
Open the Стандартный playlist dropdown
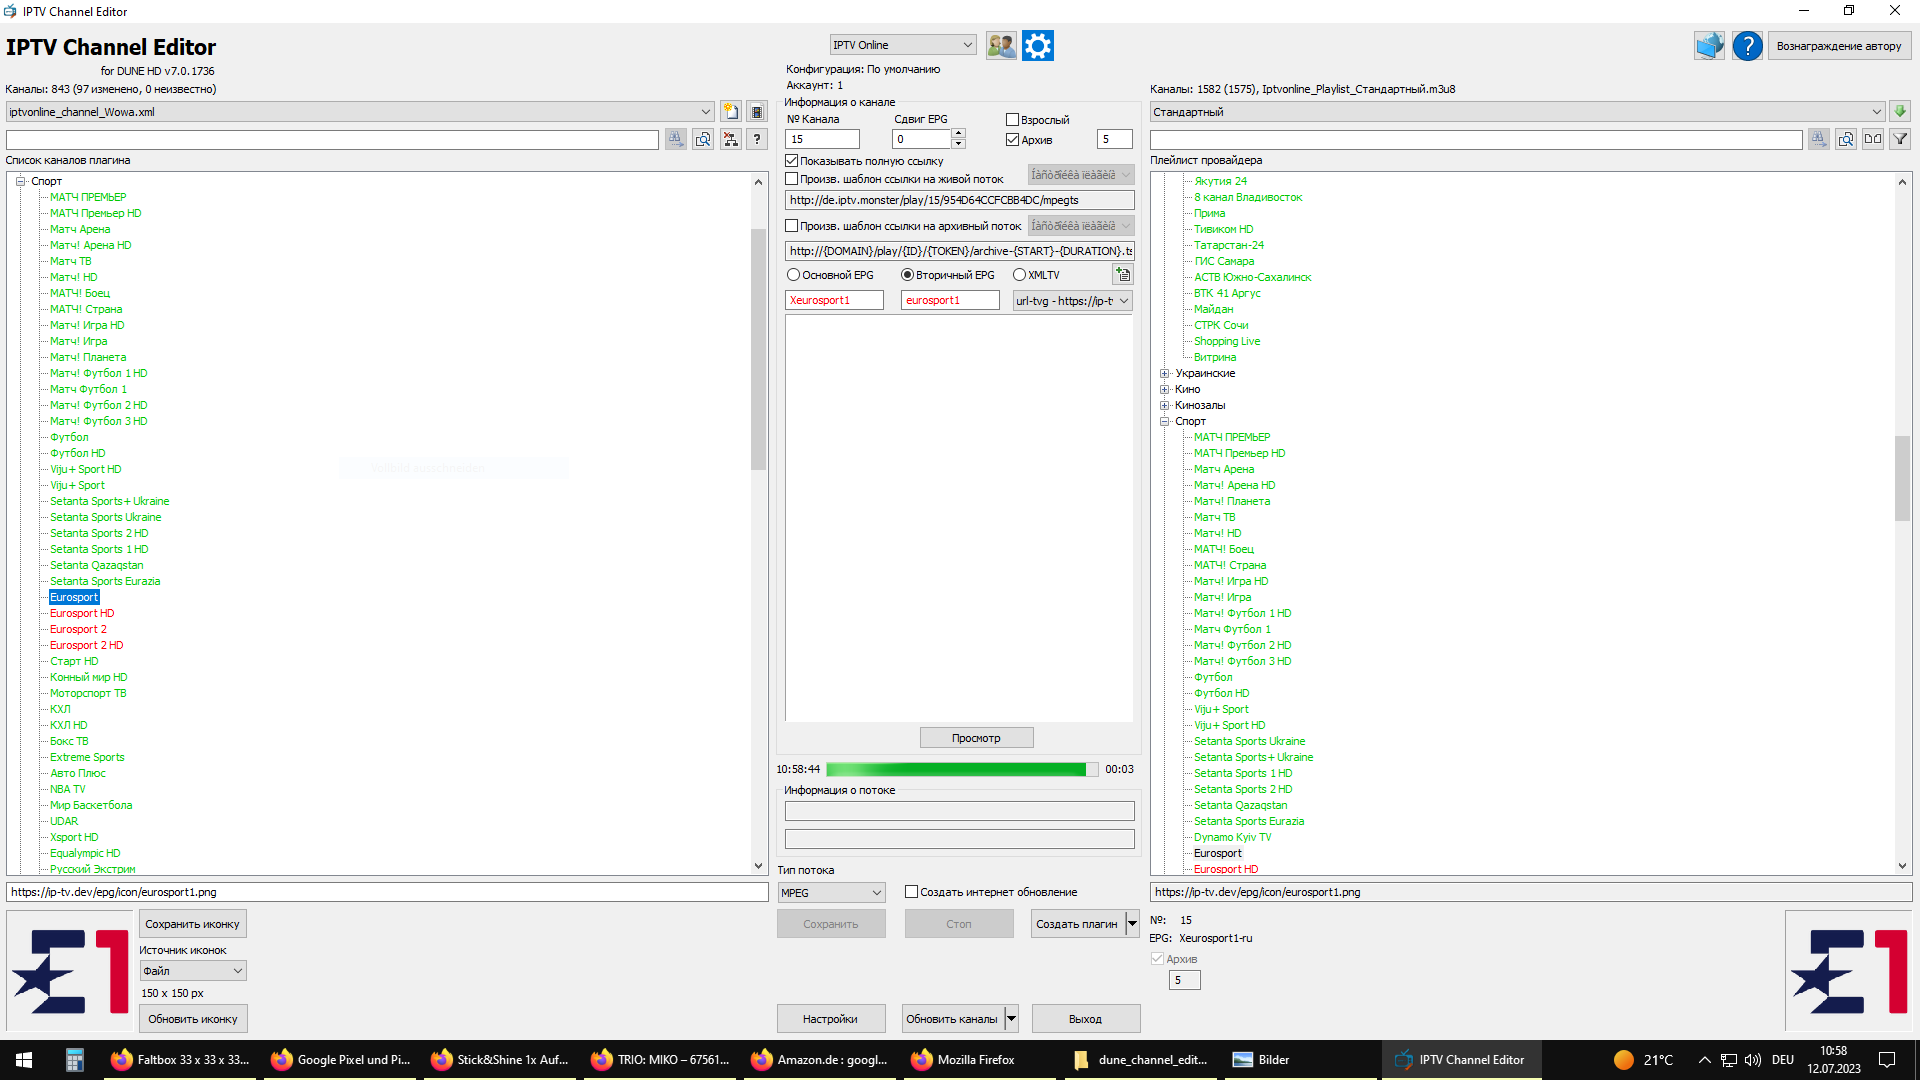1517,112
